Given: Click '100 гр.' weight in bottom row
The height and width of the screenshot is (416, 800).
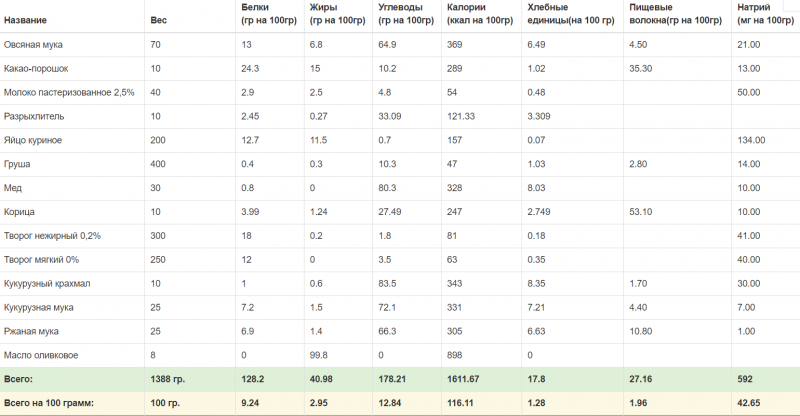Looking at the screenshot, I should [x=165, y=403].
